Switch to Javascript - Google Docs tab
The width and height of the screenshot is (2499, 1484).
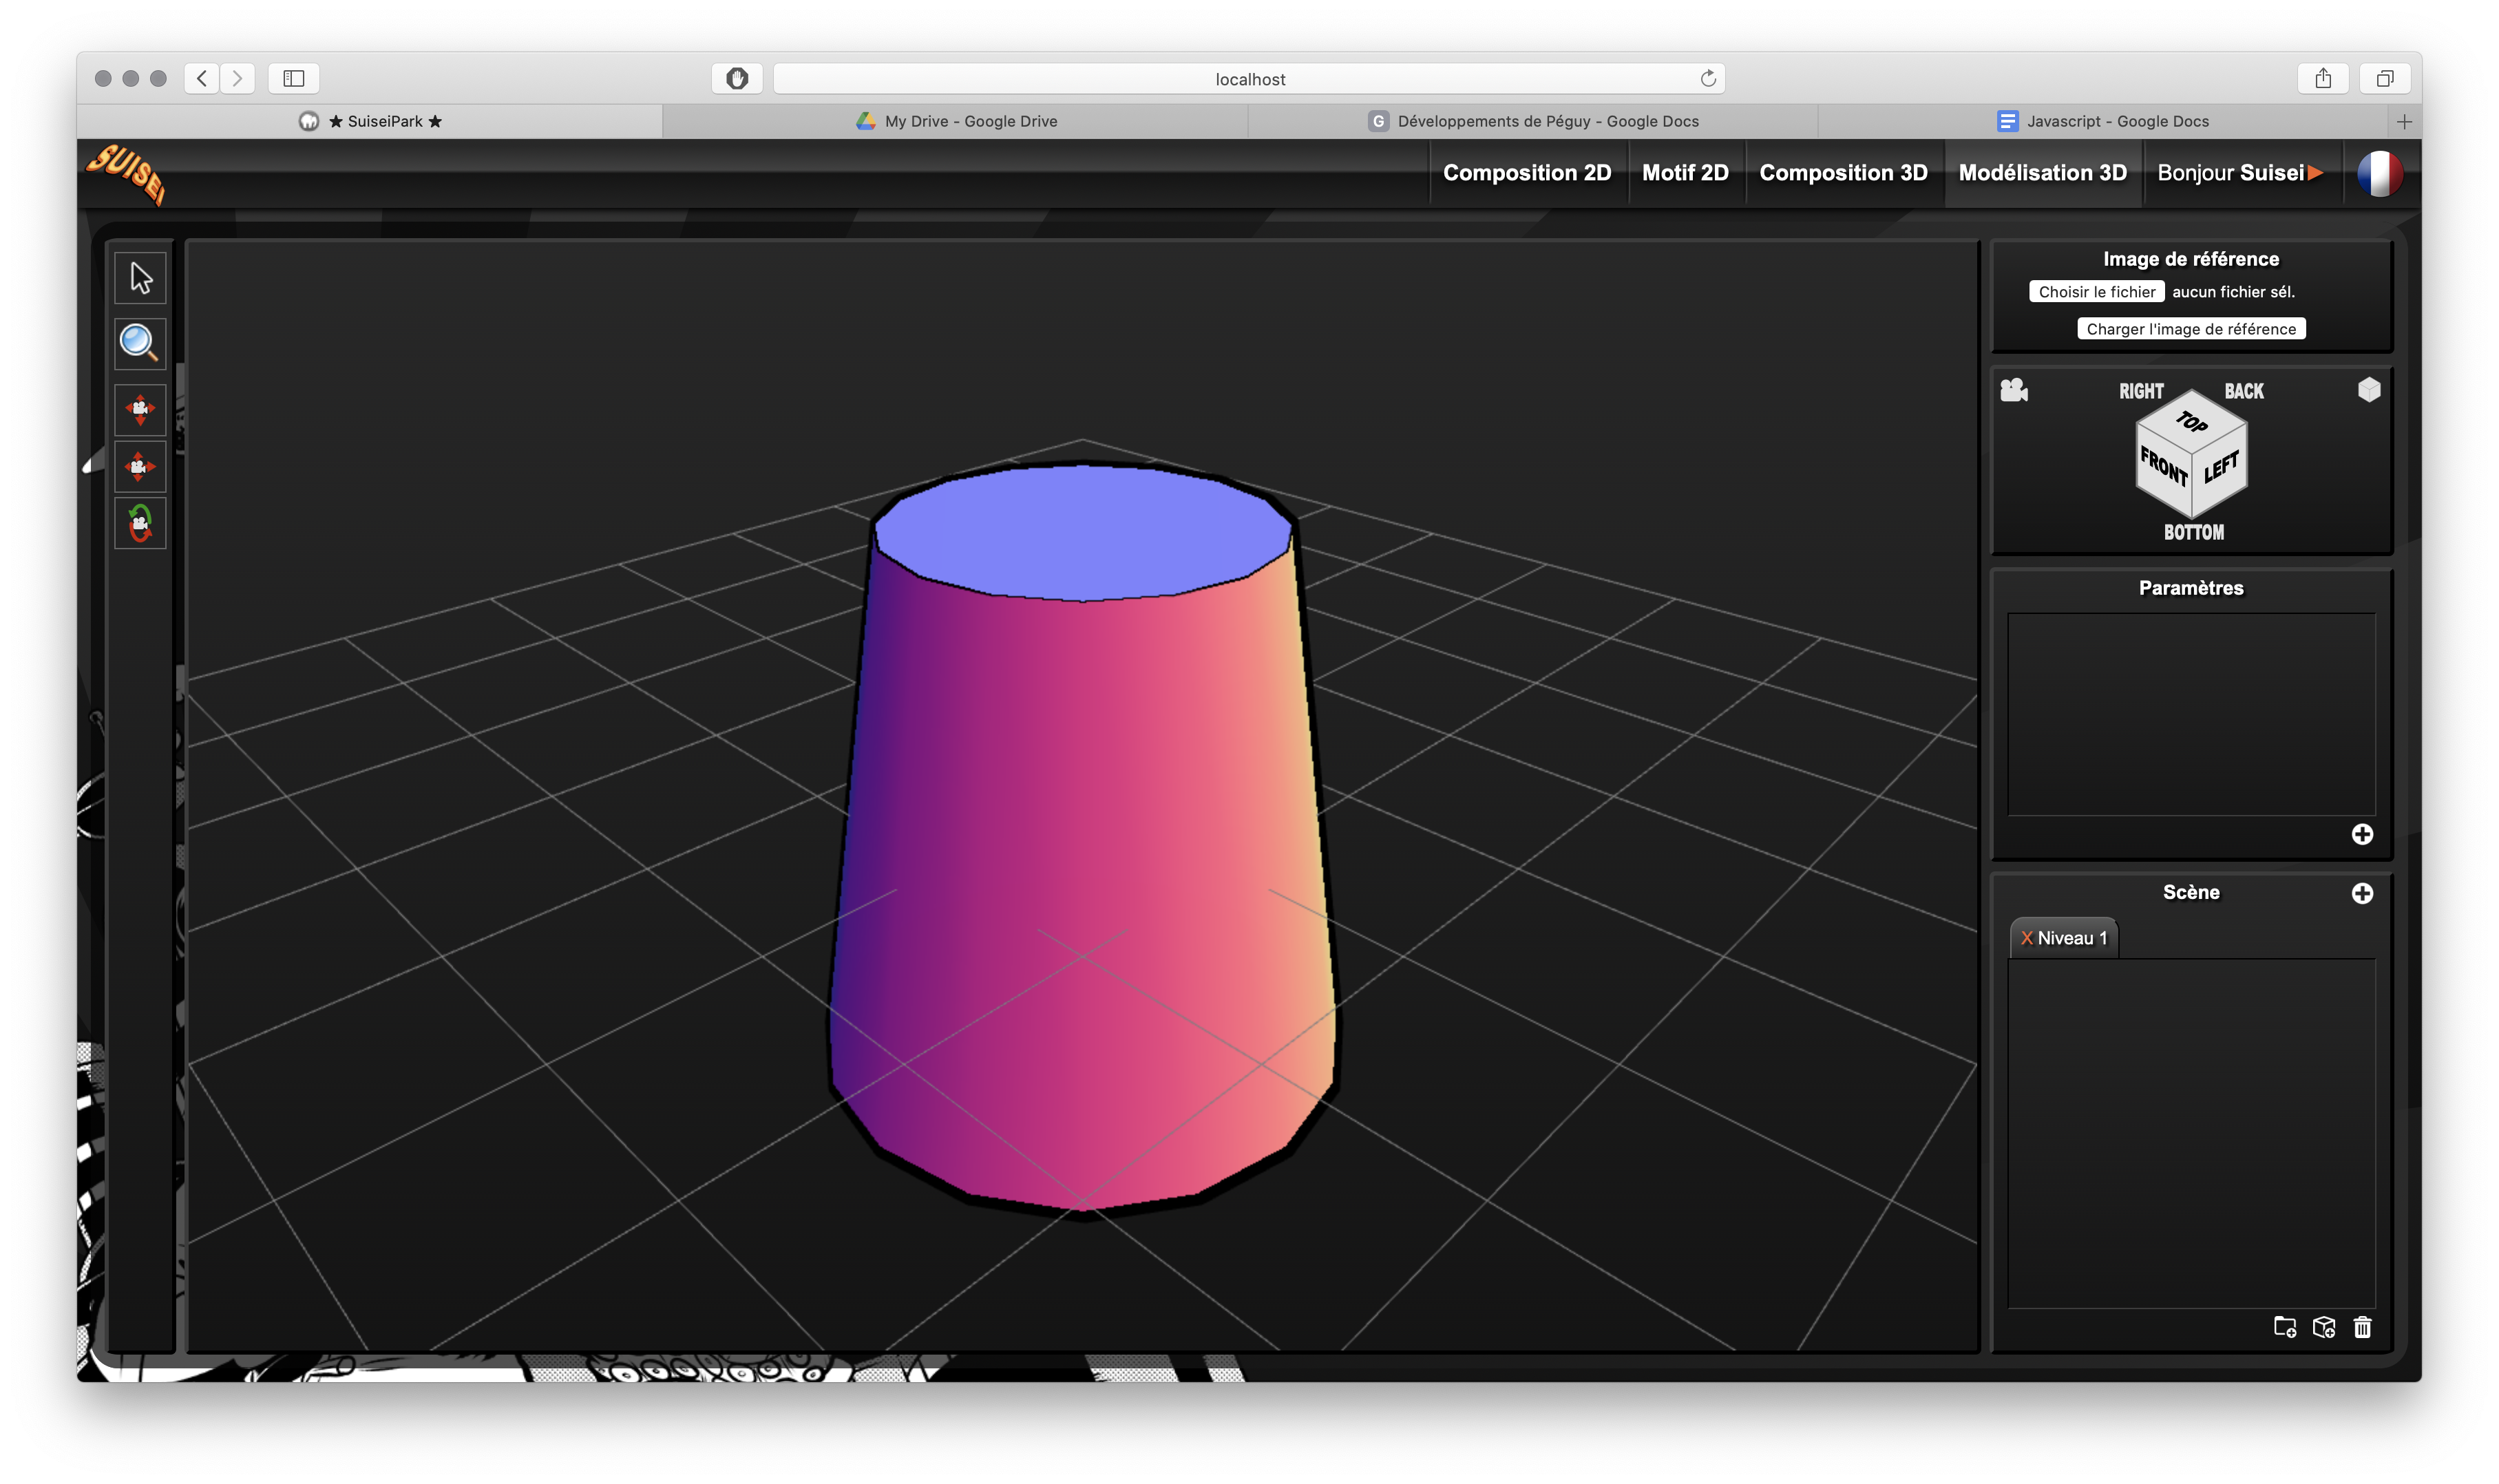(x=2102, y=121)
